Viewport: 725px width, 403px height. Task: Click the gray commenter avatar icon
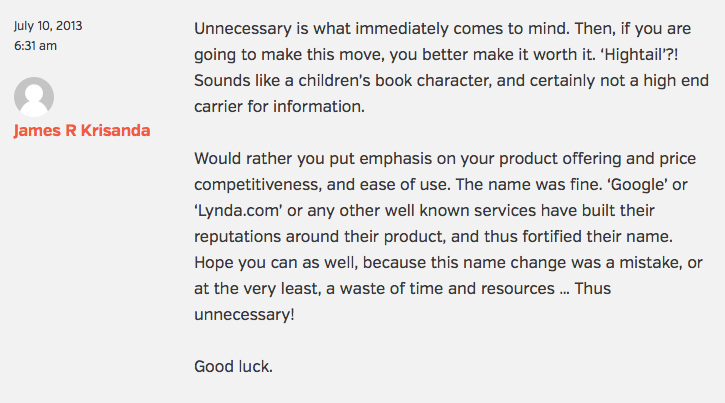(34, 97)
